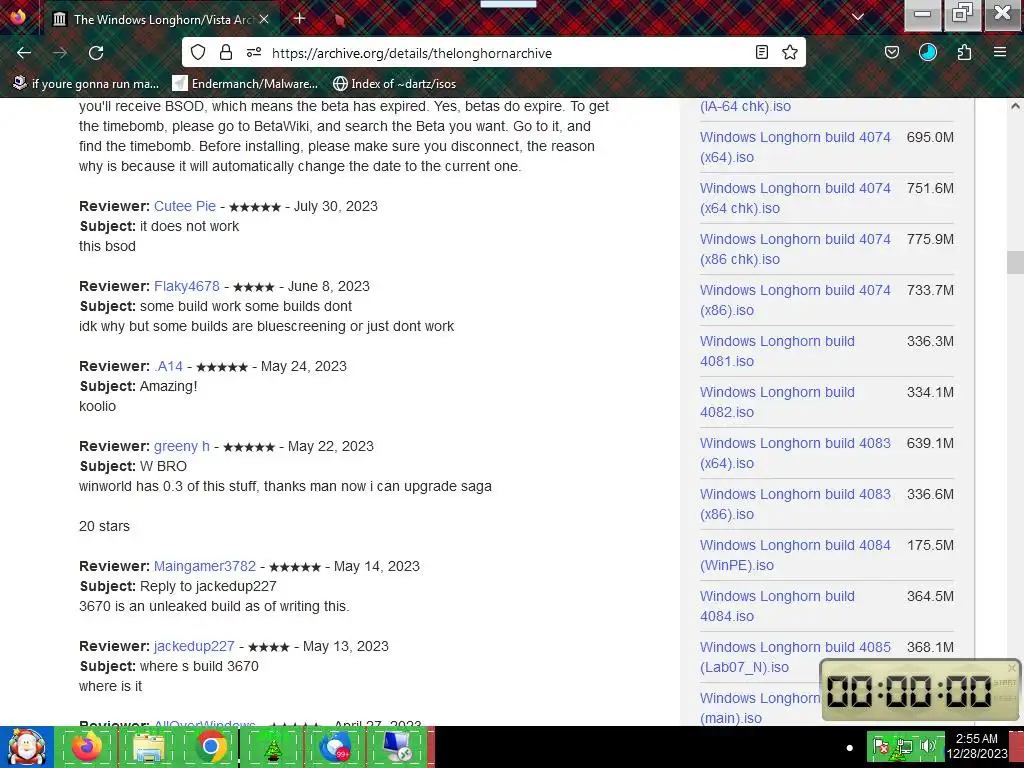Click the Firefox logo in title bar

(x=18, y=16)
